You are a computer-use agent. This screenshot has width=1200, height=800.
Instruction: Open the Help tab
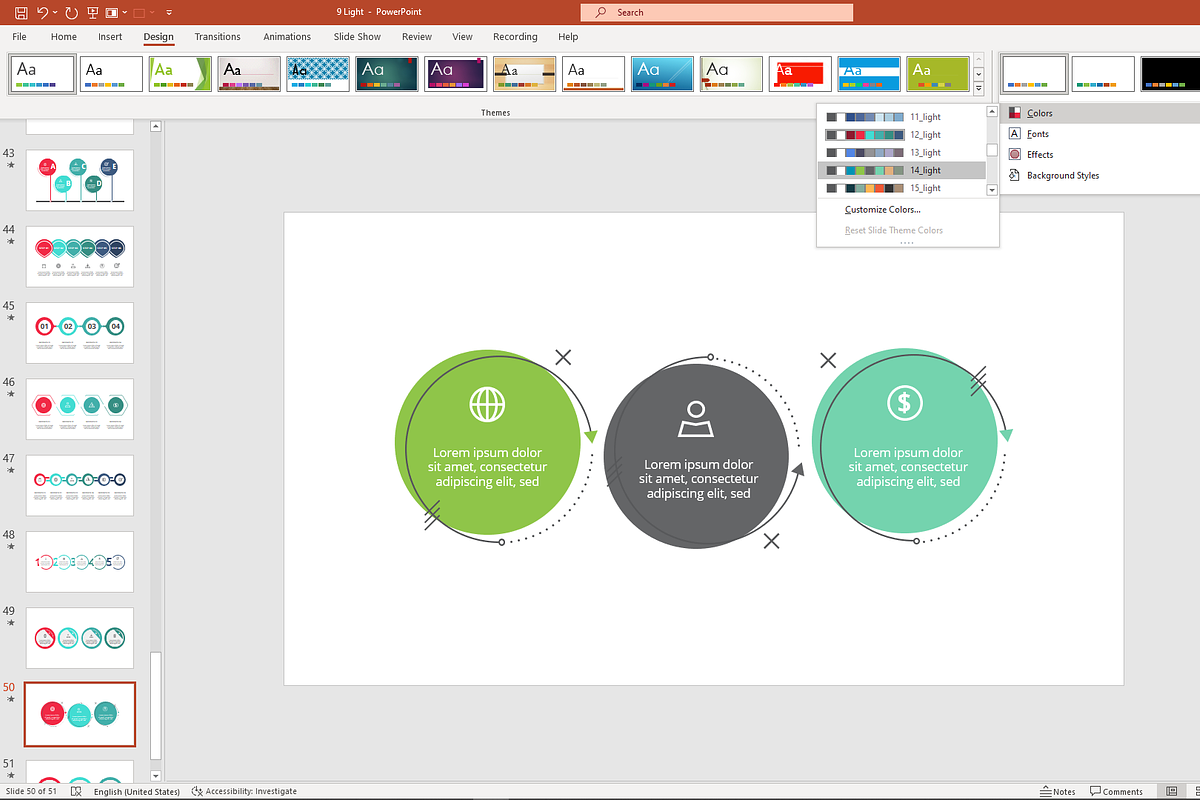(568, 37)
